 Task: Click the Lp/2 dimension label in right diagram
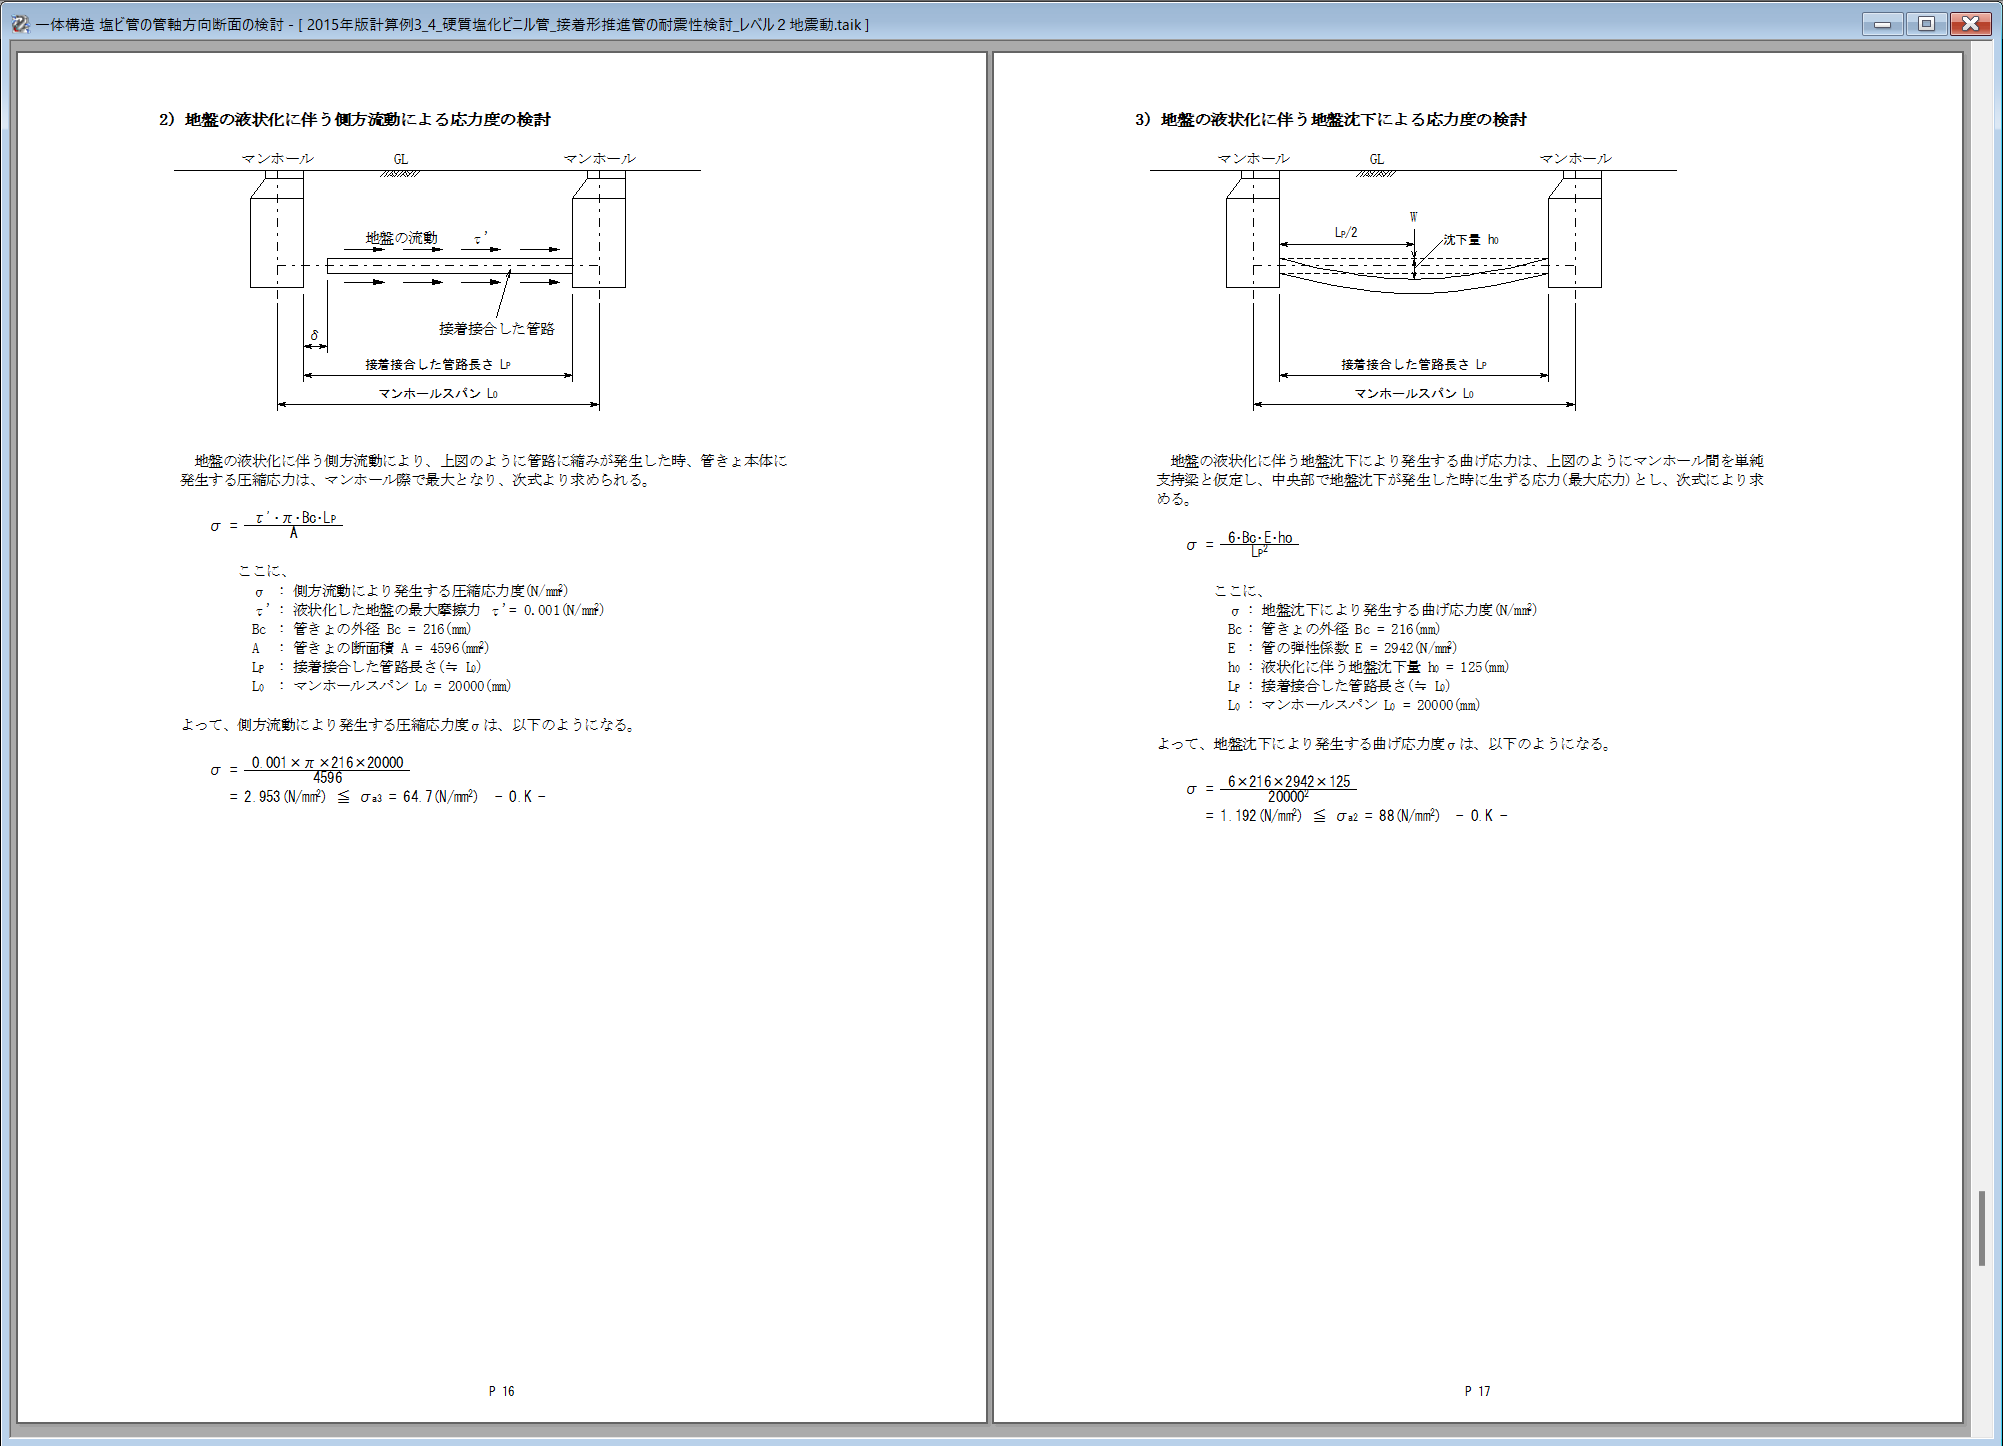[1346, 233]
